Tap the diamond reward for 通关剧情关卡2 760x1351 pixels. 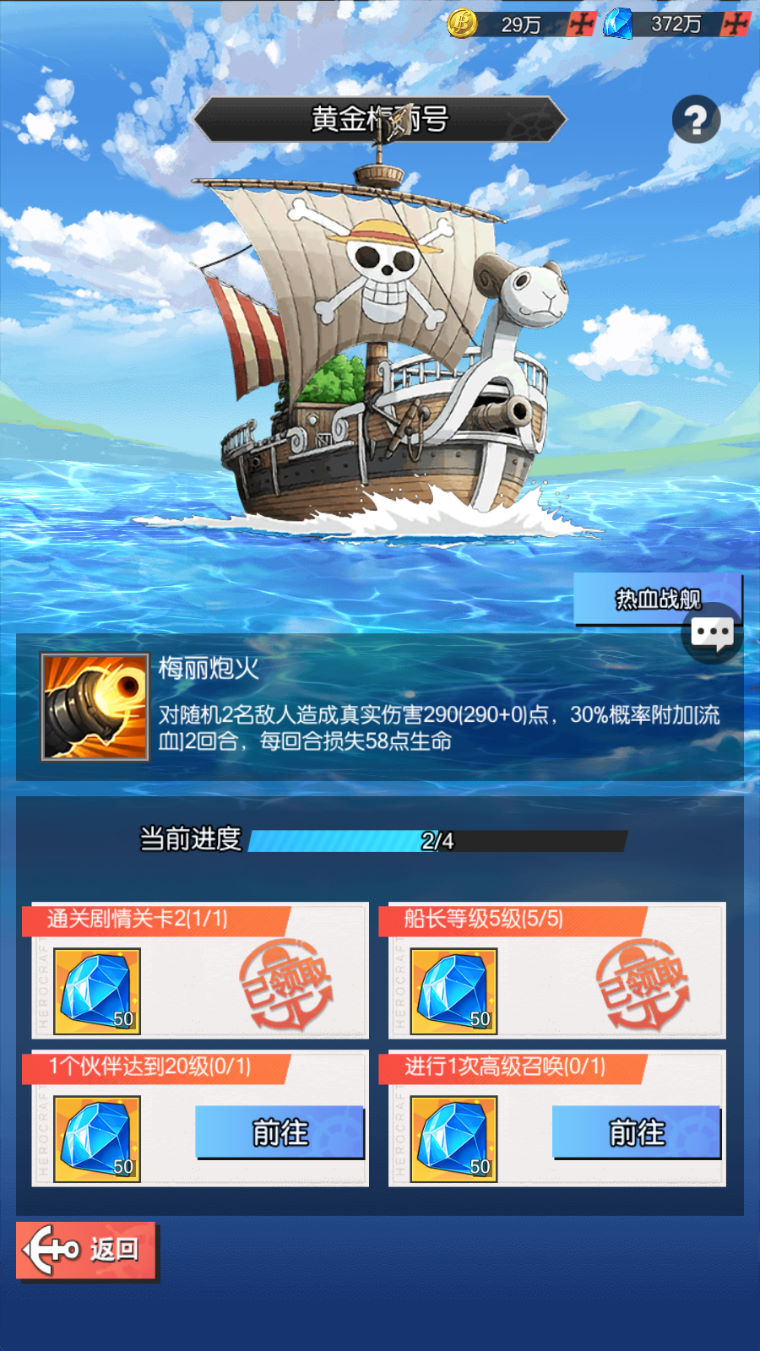96,991
